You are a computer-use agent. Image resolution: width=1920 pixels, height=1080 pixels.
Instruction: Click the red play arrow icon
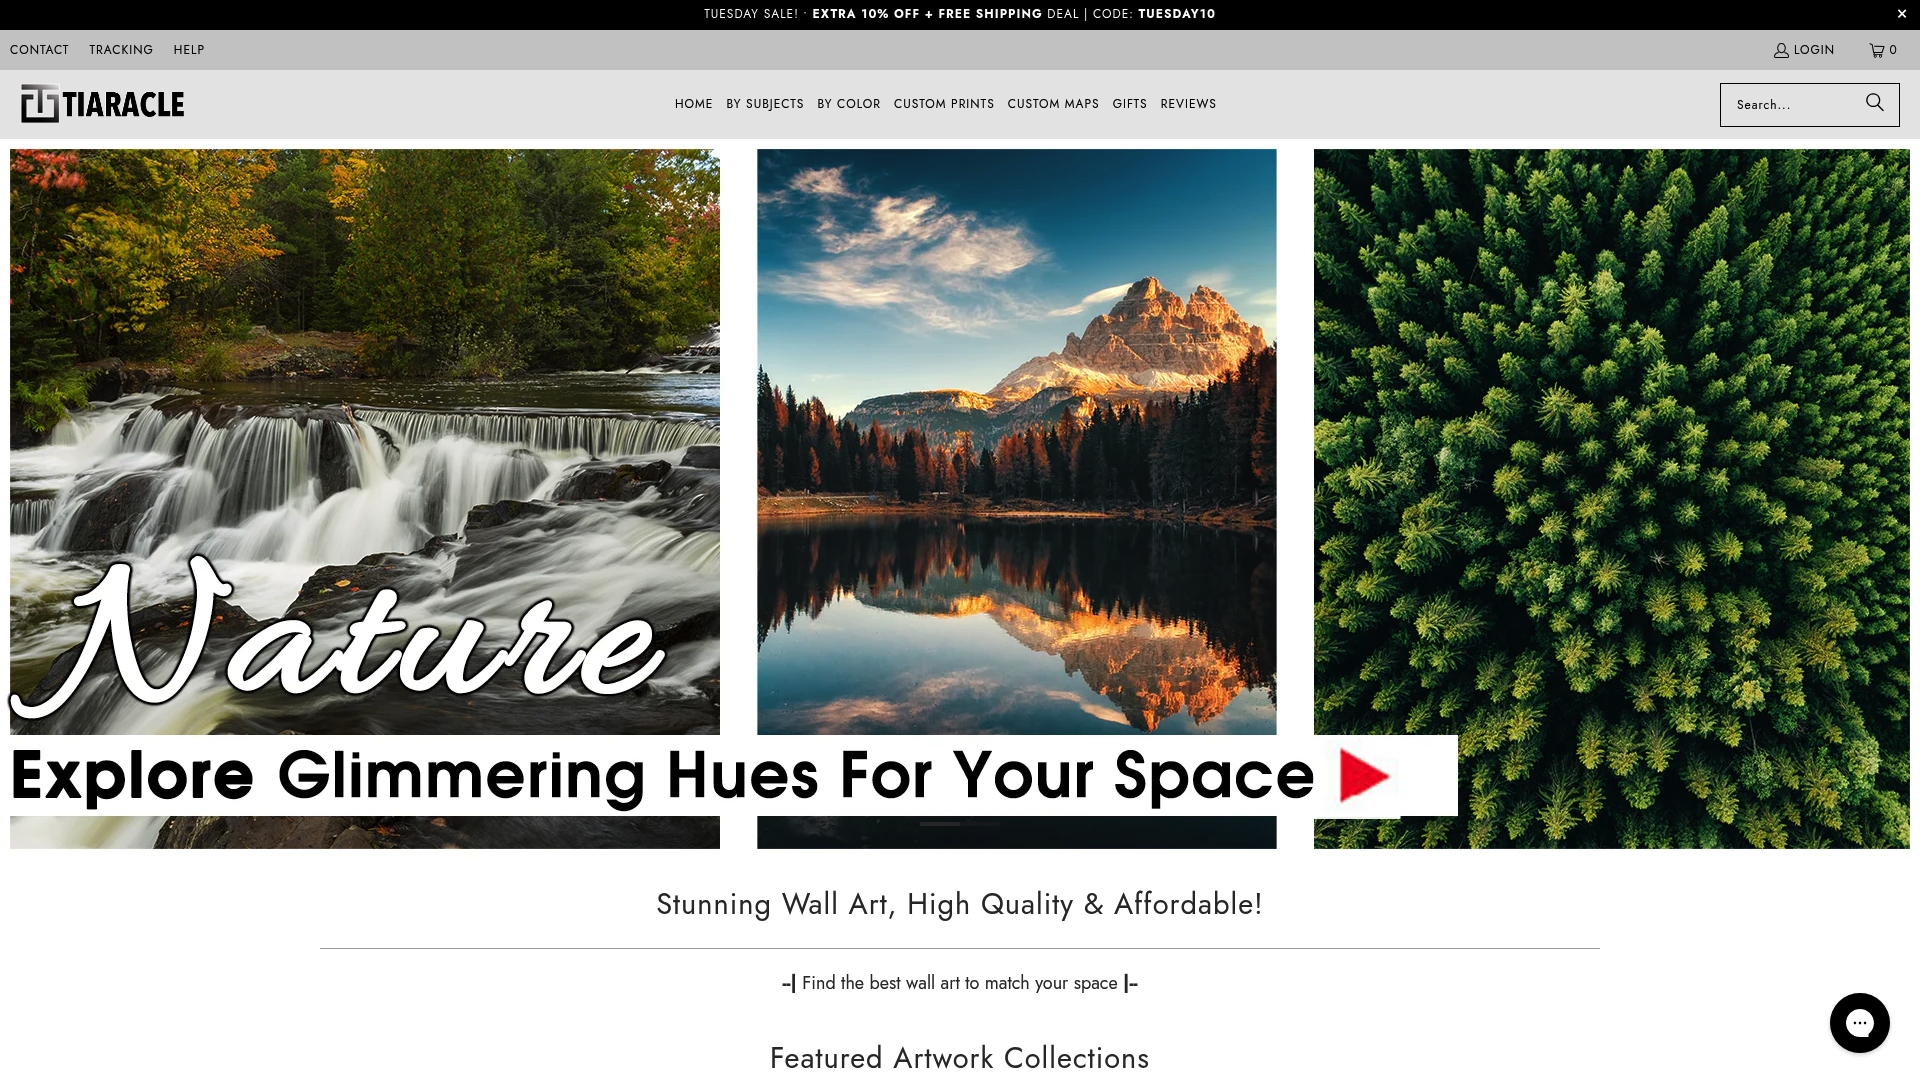tap(1364, 776)
